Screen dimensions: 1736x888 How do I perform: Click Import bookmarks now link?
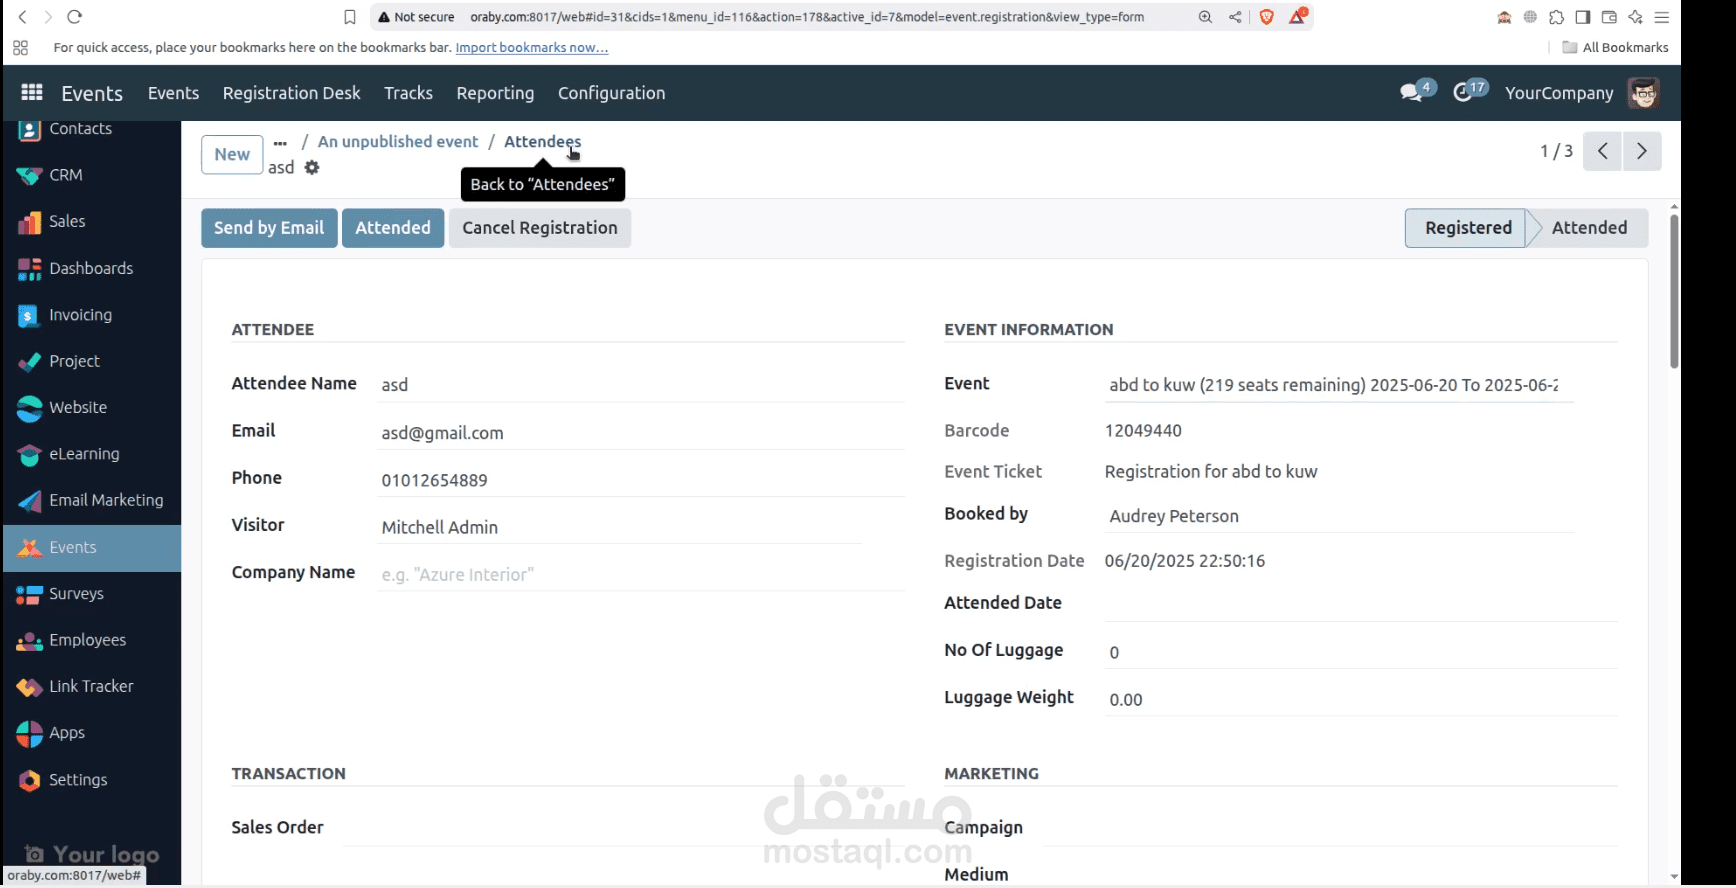(532, 47)
